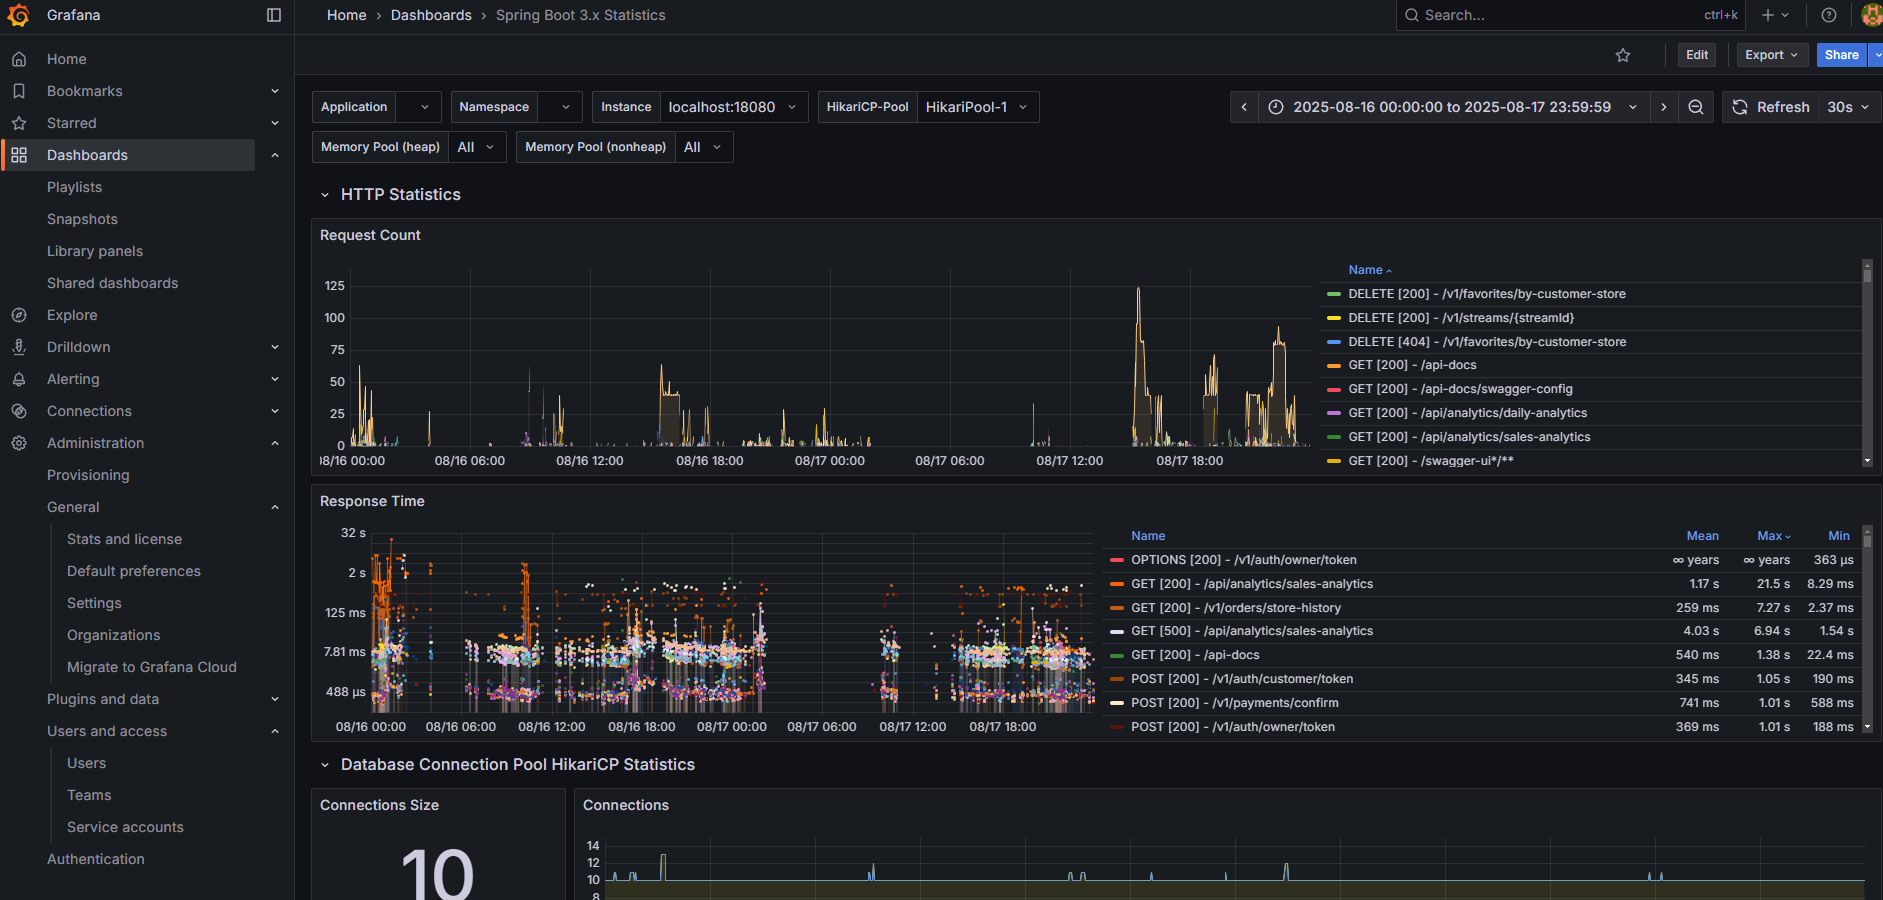The image size is (1883, 900).
Task: Click the Refresh button
Action: point(1770,107)
